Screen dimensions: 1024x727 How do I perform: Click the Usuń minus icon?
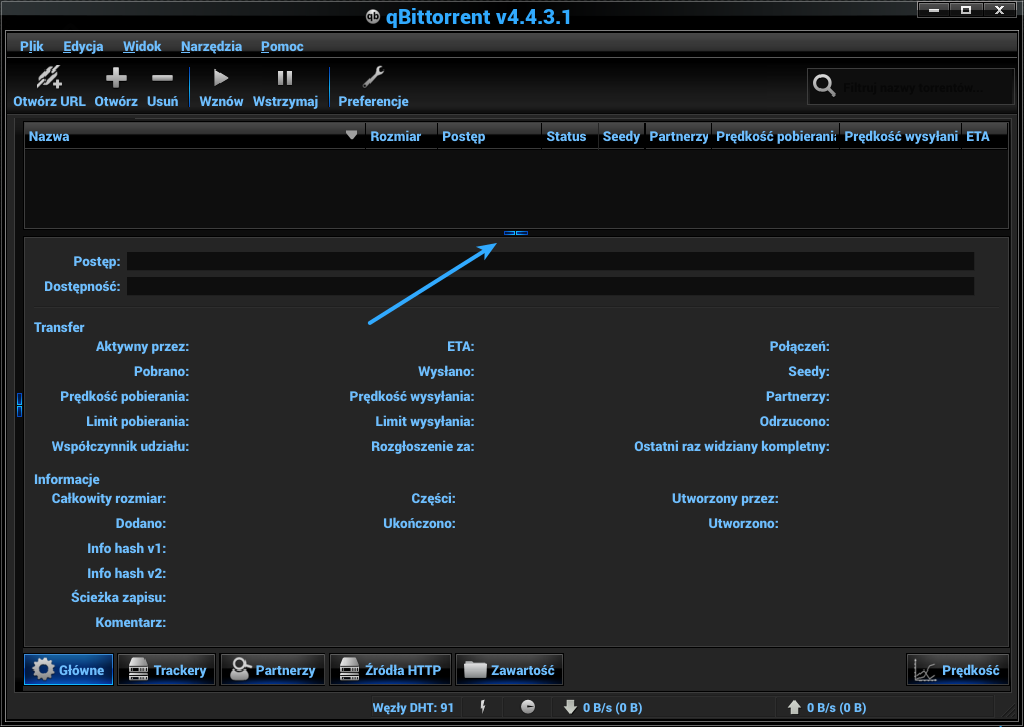pyautogui.click(x=162, y=78)
